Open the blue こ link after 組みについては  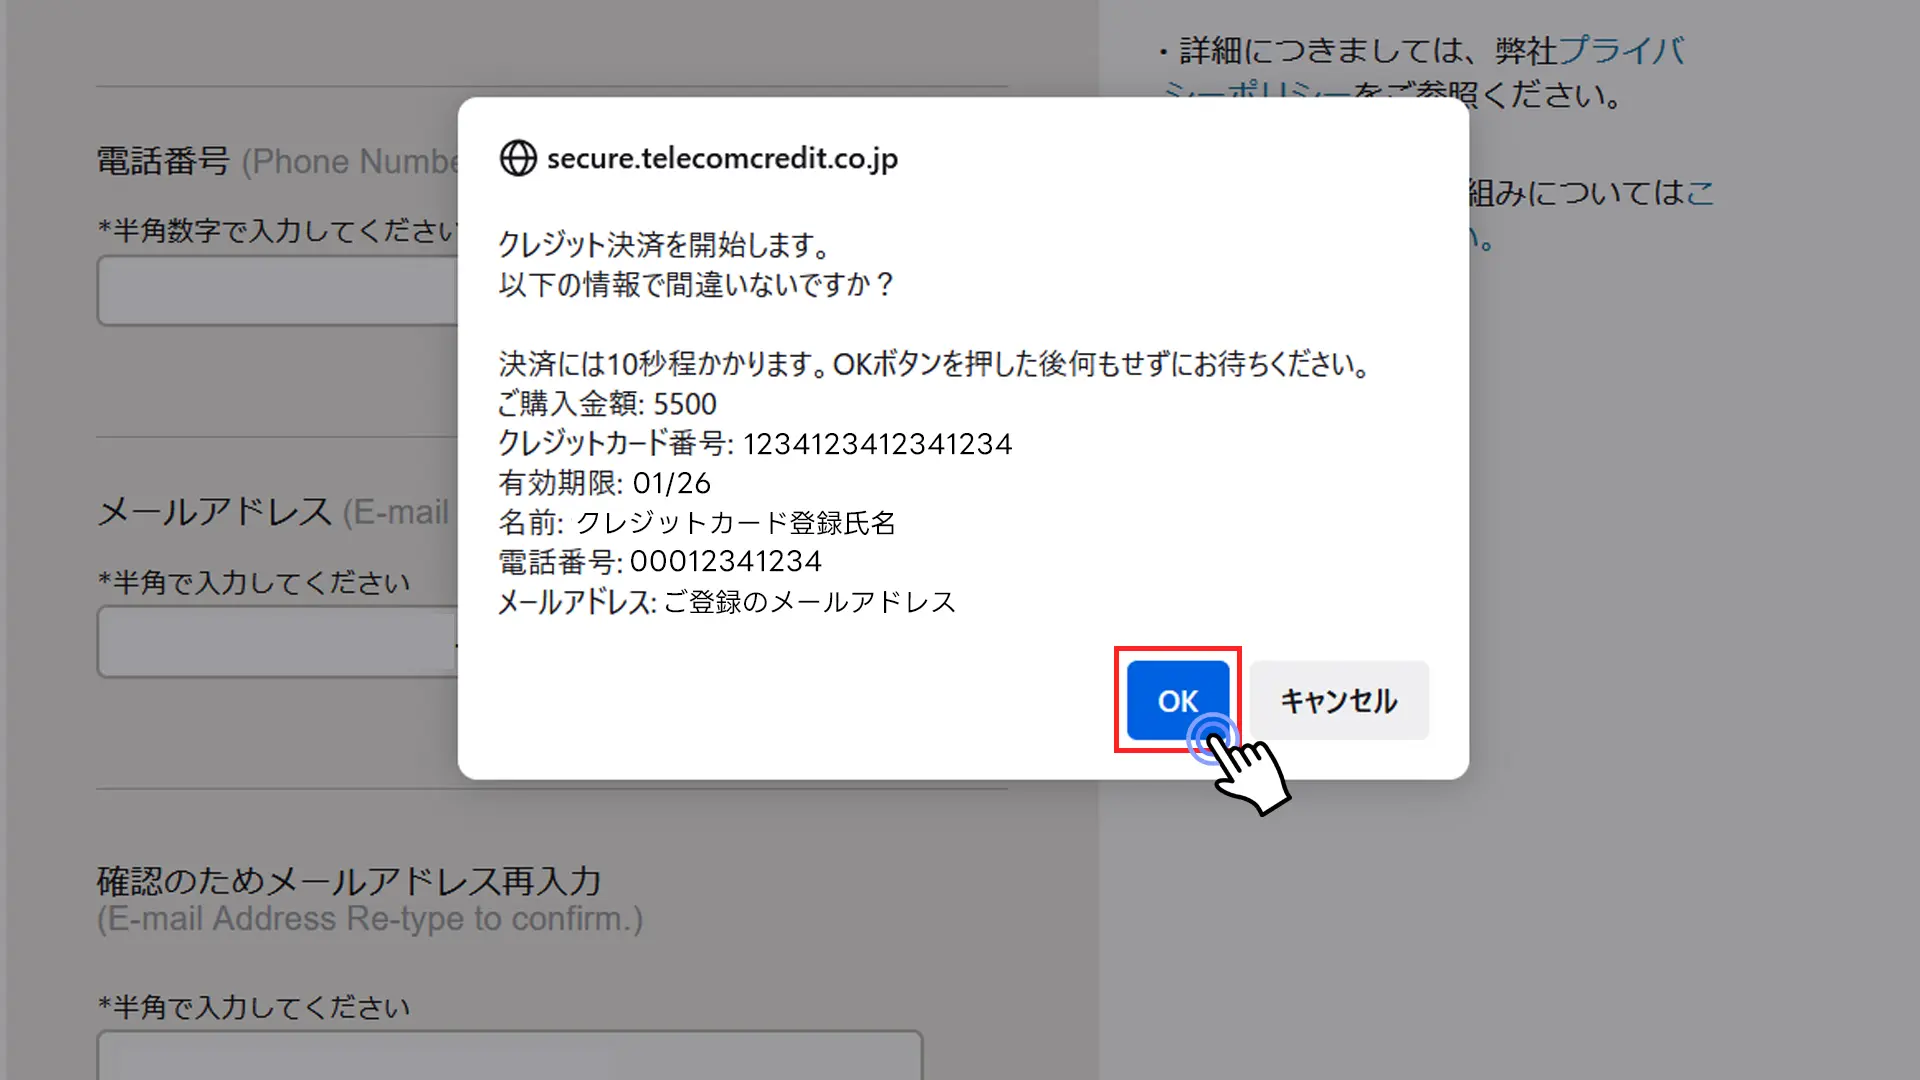pos(1700,192)
